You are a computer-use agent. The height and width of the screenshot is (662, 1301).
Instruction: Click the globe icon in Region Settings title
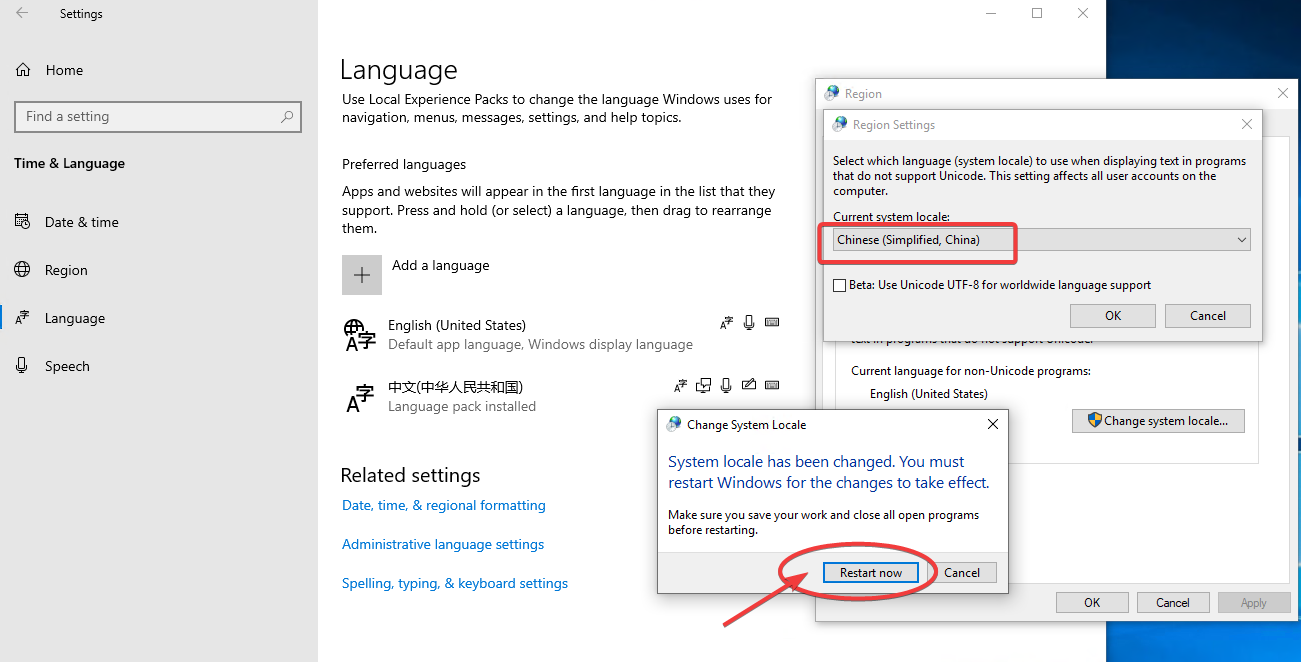(x=840, y=124)
